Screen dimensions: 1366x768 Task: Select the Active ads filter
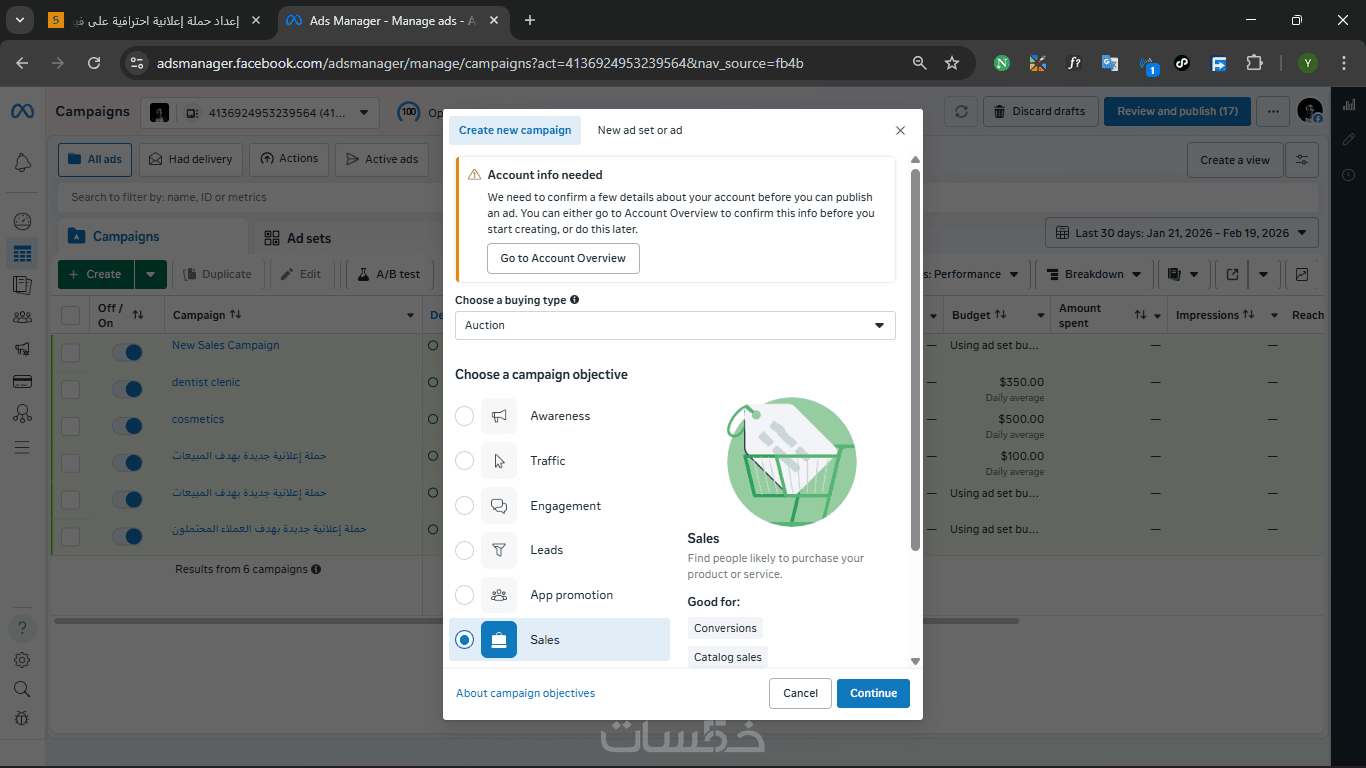point(382,159)
